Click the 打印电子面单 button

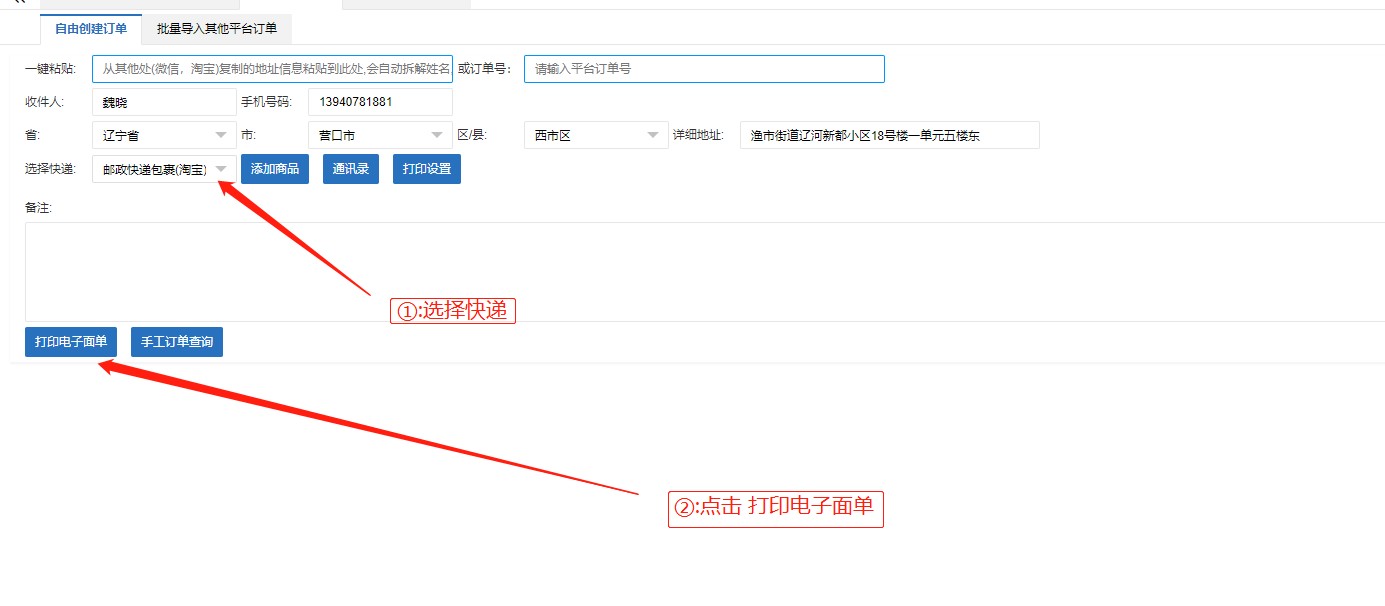coord(71,342)
